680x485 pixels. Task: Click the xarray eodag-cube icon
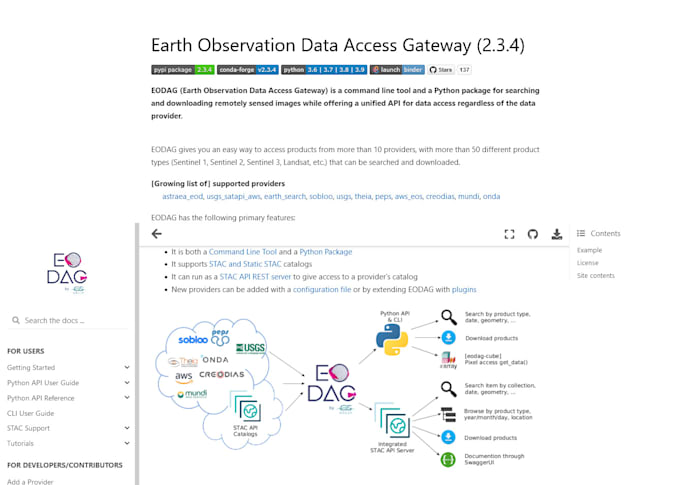click(x=448, y=360)
